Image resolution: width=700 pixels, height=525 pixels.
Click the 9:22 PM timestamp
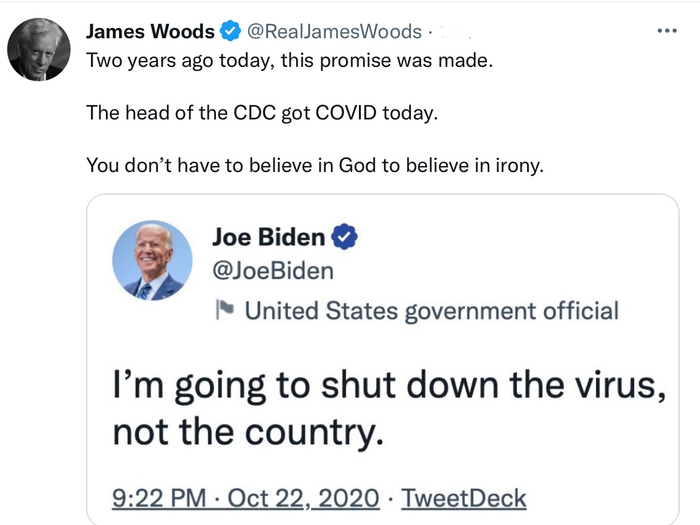point(156,497)
